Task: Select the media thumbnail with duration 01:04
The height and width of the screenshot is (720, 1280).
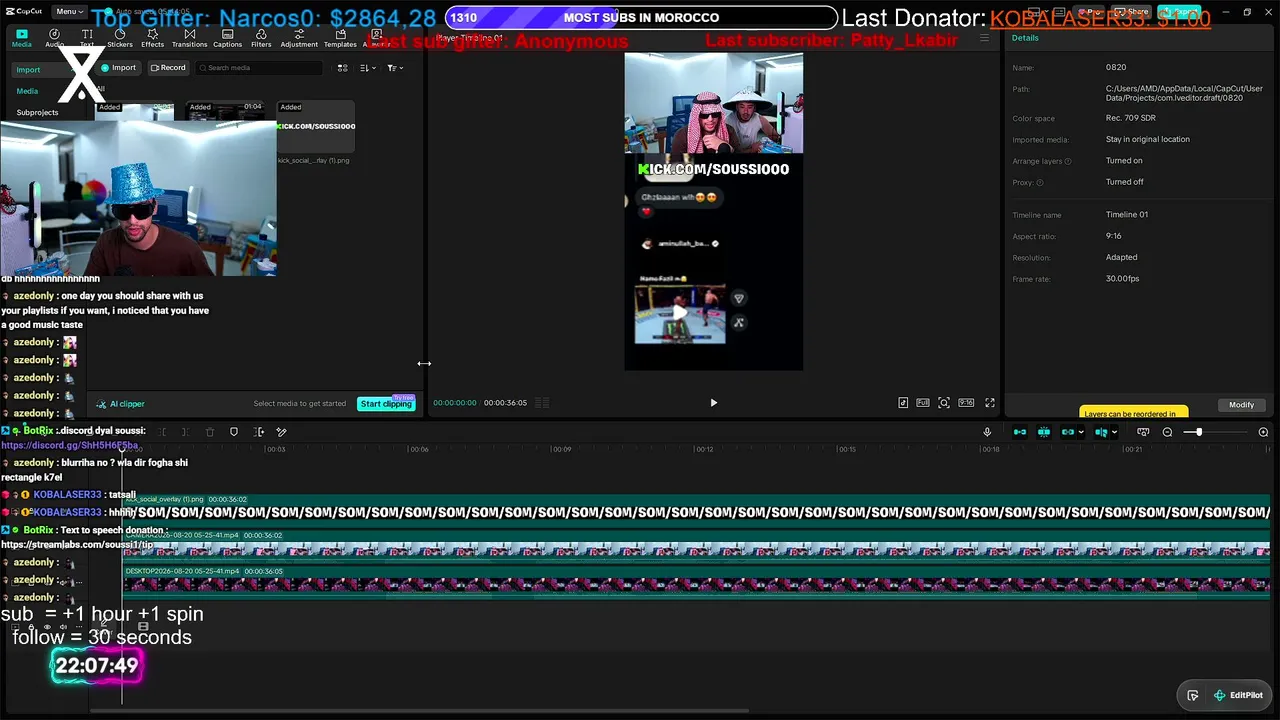Action: pyautogui.click(x=225, y=112)
